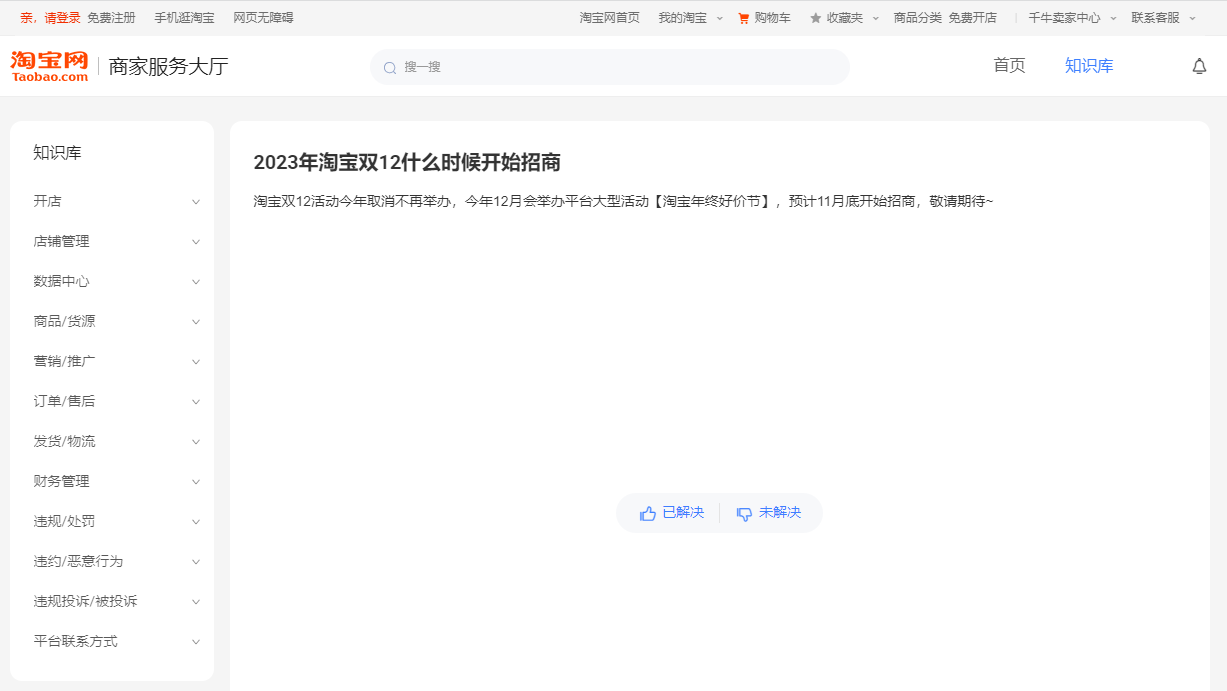Image resolution: width=1227 pixels, height=691 pixels.
Task: Click the star 收藏夹 favorites icon
Action: (x=815, y=18)
